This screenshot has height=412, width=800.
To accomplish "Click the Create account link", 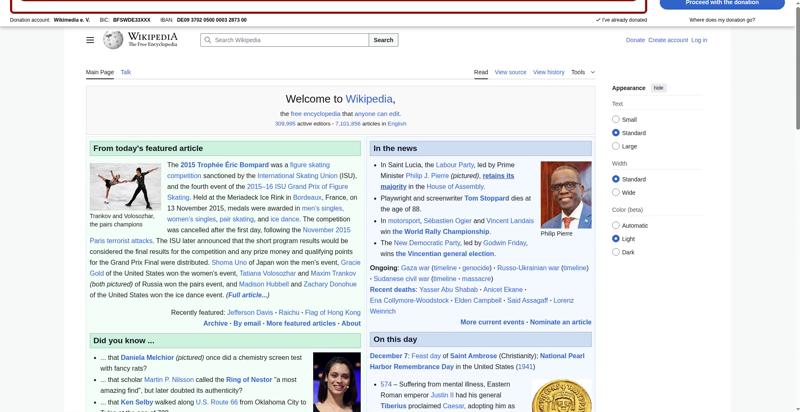I will coord(668,40).
